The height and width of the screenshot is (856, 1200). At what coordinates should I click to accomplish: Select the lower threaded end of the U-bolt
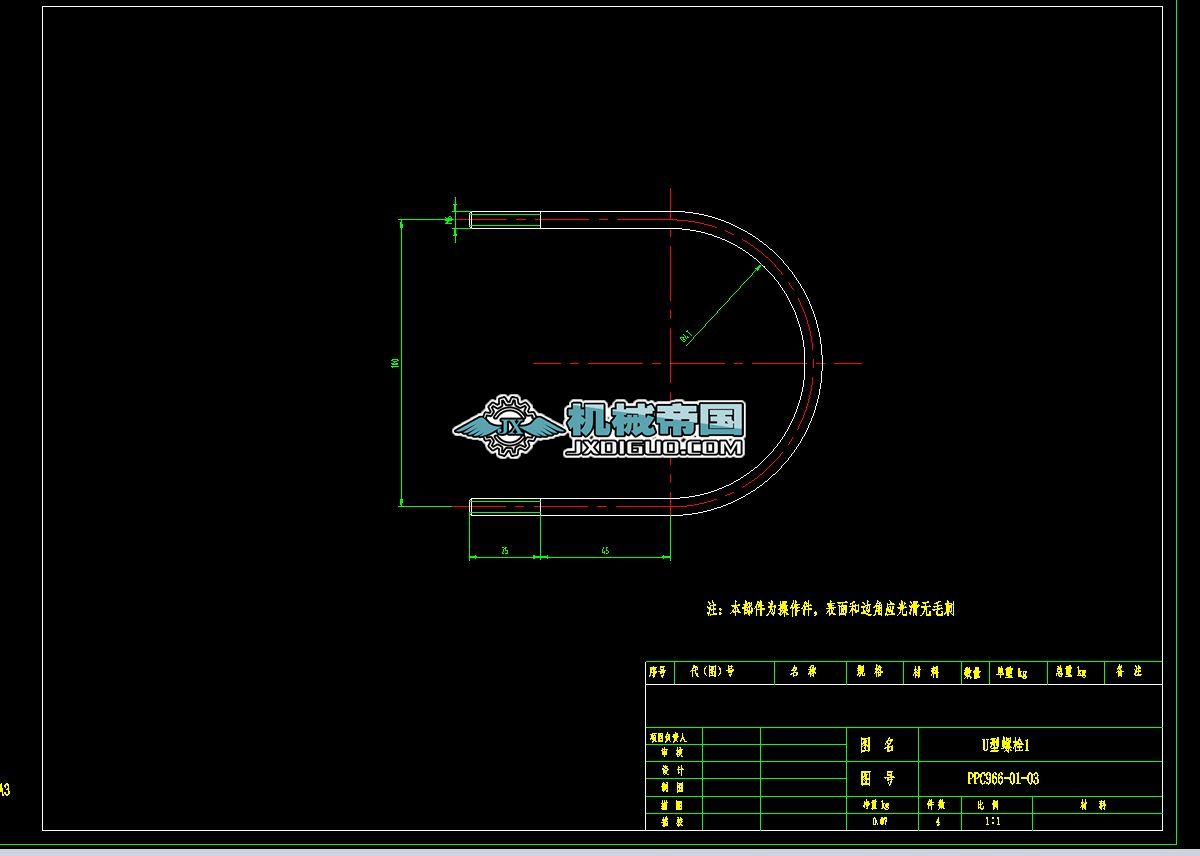tap(505, 507)
